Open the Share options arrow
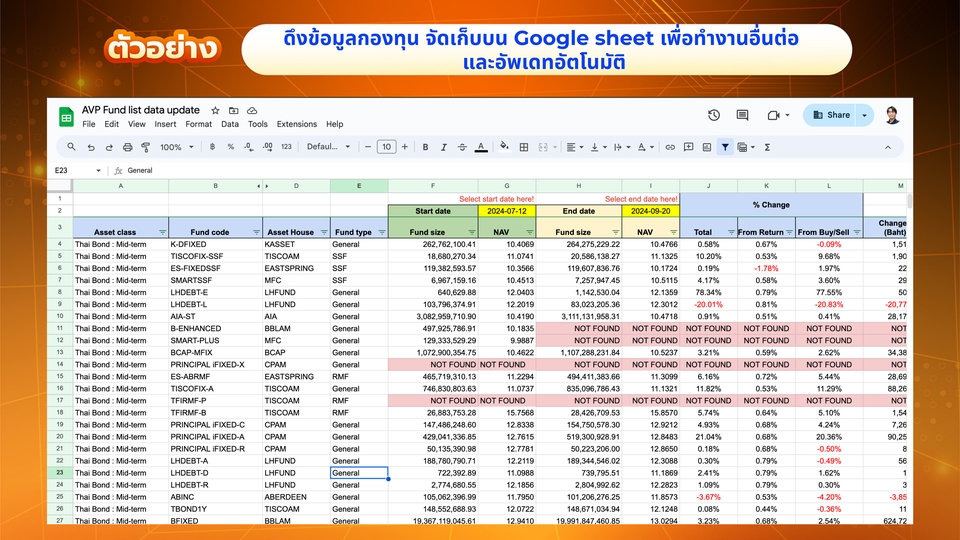This screenshot has height=540, width=960. (864, 115)
